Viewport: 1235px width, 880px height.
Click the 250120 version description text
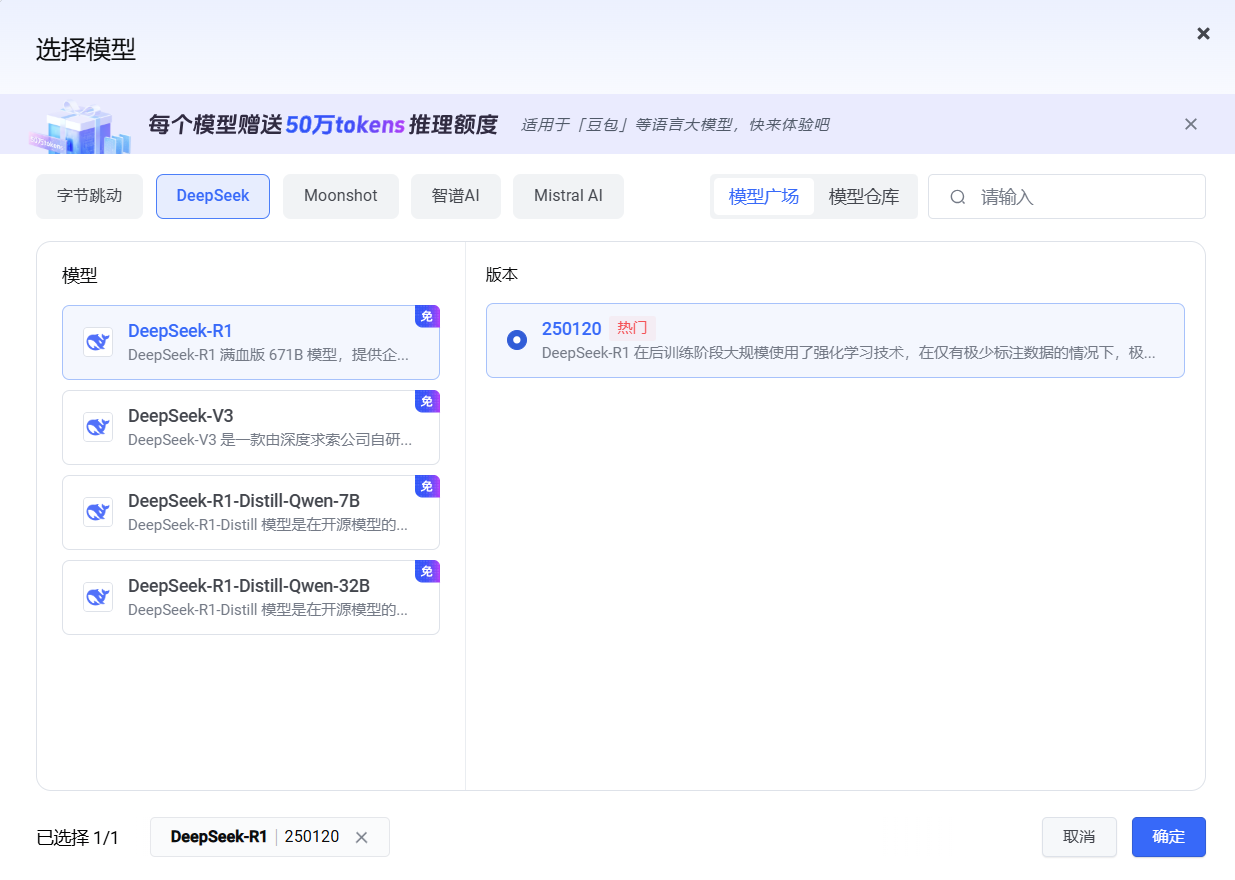(849, 353)
